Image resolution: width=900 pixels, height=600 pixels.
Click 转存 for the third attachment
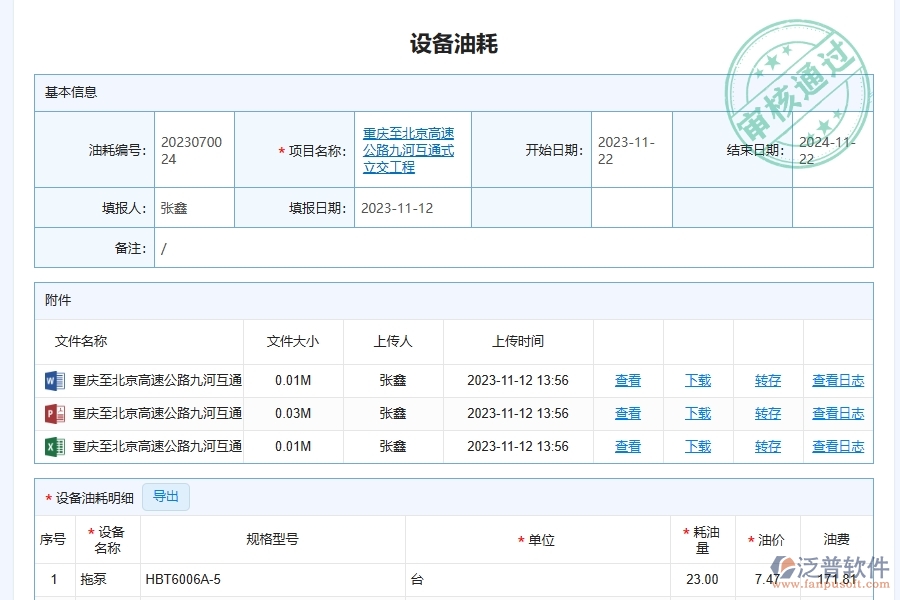[767, 446]
